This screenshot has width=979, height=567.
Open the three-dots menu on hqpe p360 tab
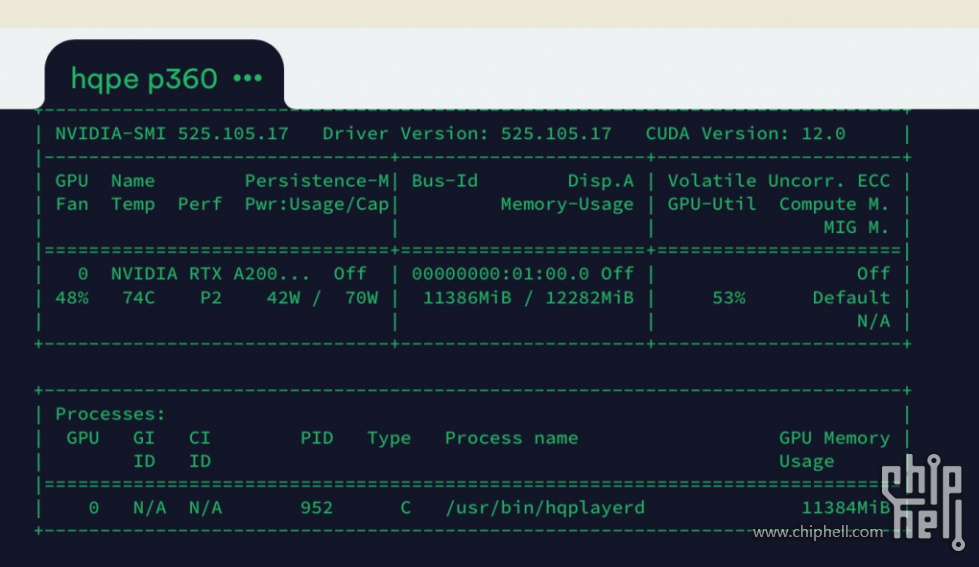(x=248, y=78)
